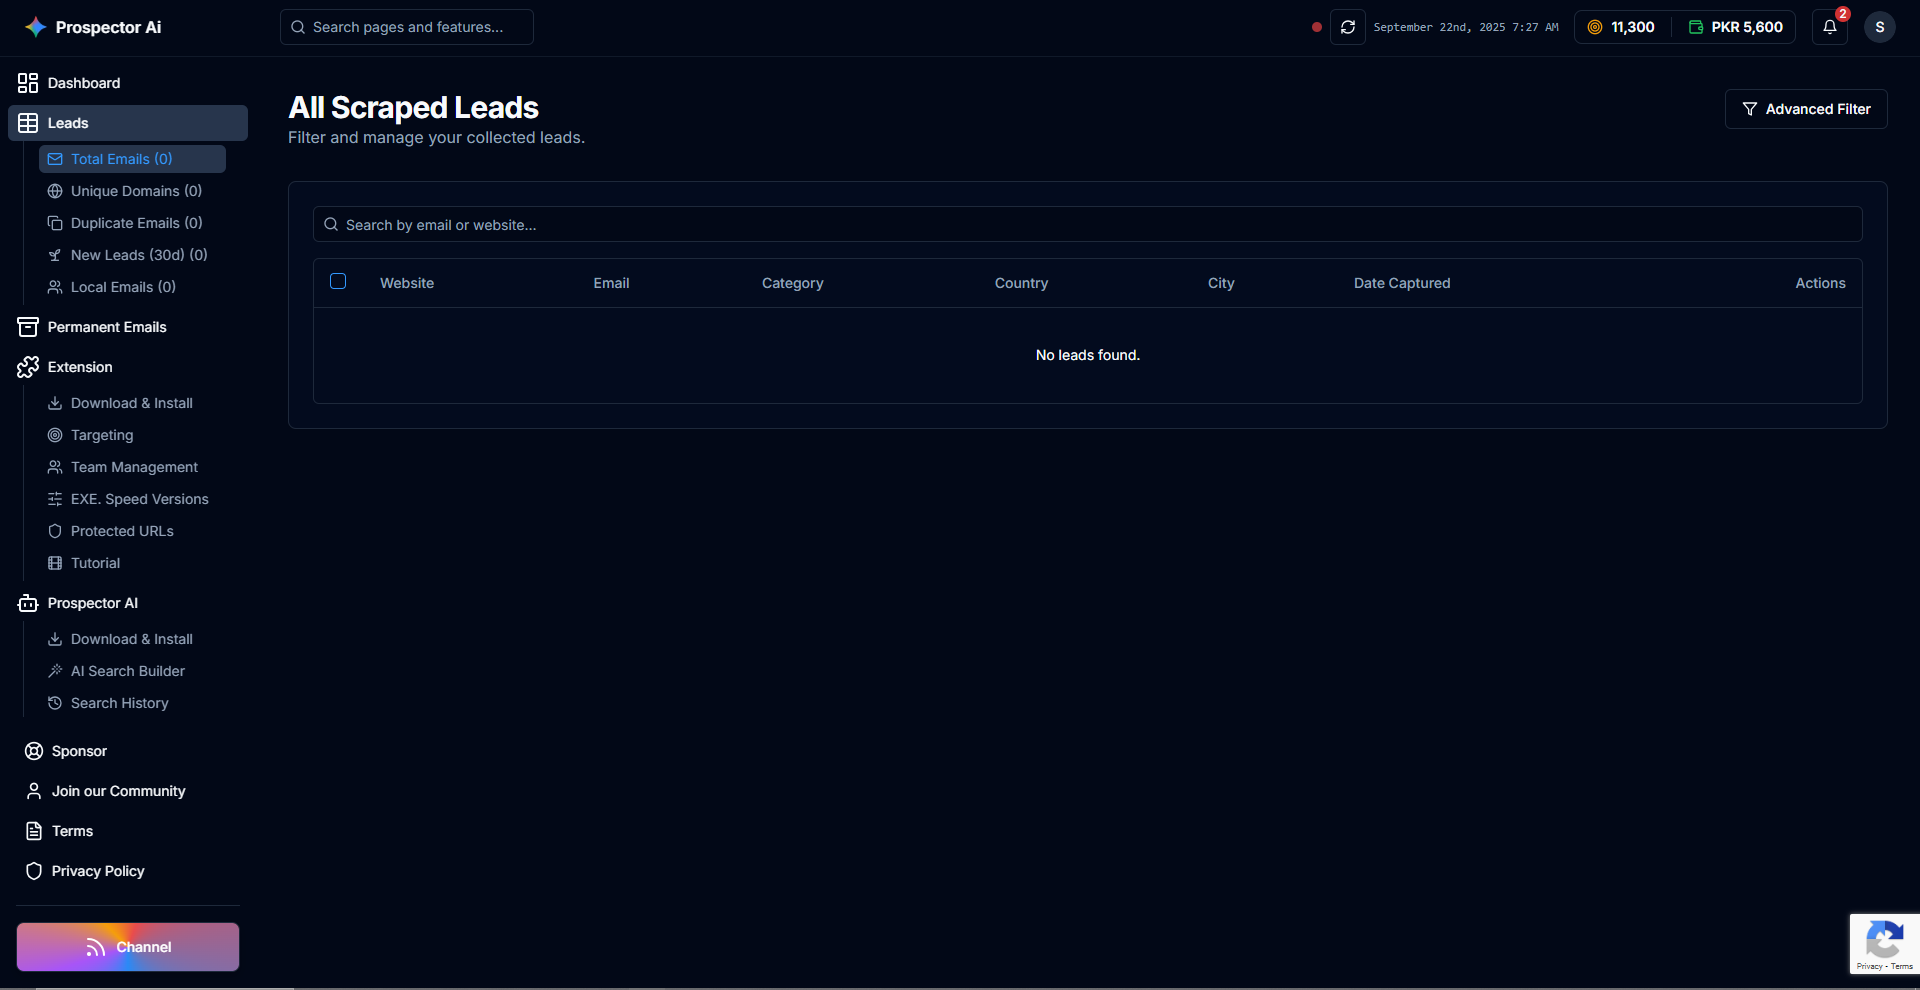The image size is (1920, 990).
Task: Click the refresh sync icon
Action: click(1347, 27)
